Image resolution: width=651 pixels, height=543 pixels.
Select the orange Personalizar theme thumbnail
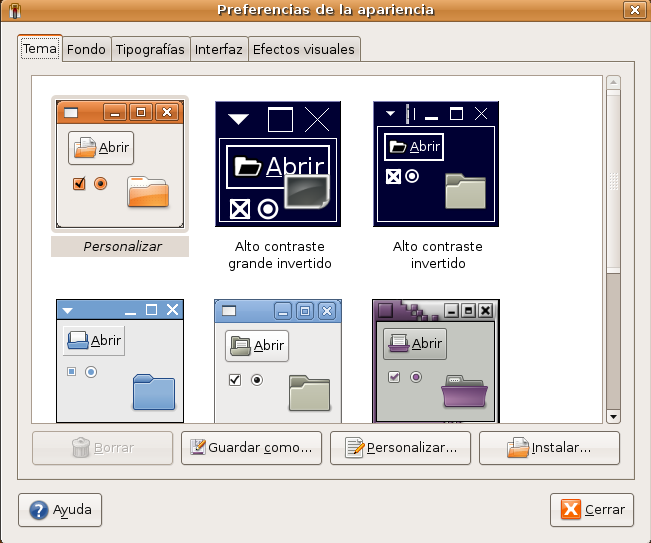pos(120,165)
